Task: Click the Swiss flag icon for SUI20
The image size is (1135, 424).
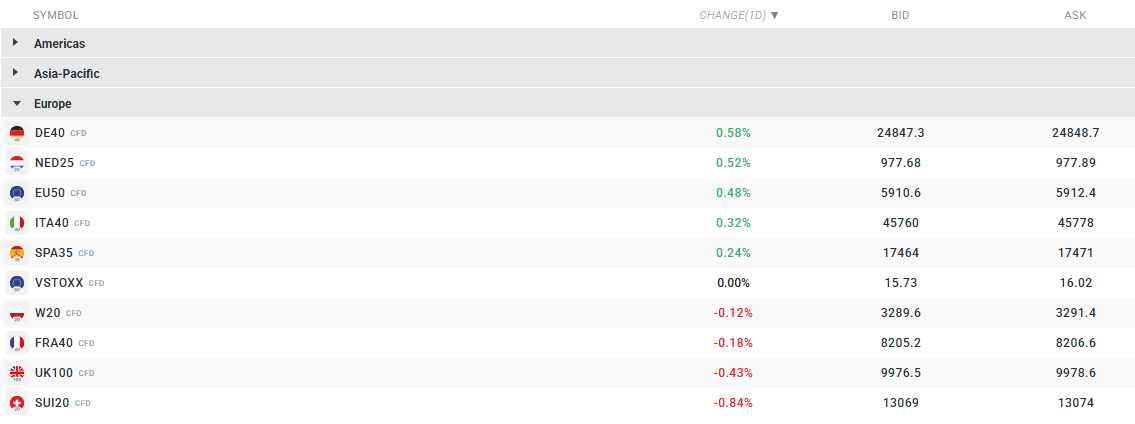Action: (17, 403)
